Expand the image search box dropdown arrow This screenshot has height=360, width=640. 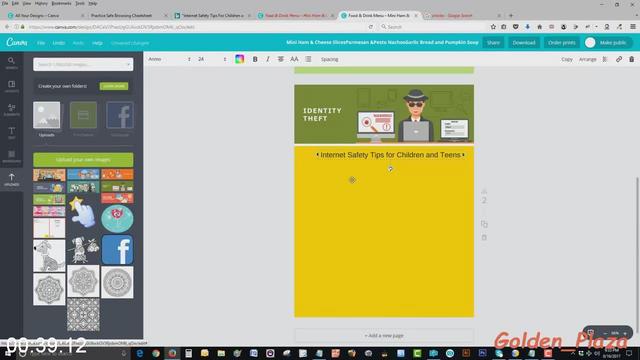[128, 64]
